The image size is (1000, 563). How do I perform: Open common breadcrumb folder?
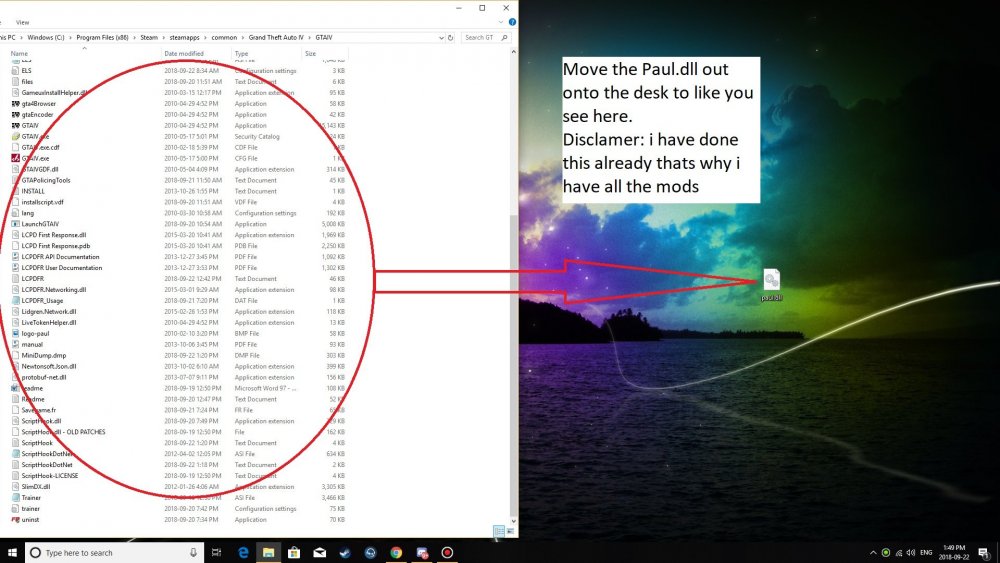coord(224,38)
